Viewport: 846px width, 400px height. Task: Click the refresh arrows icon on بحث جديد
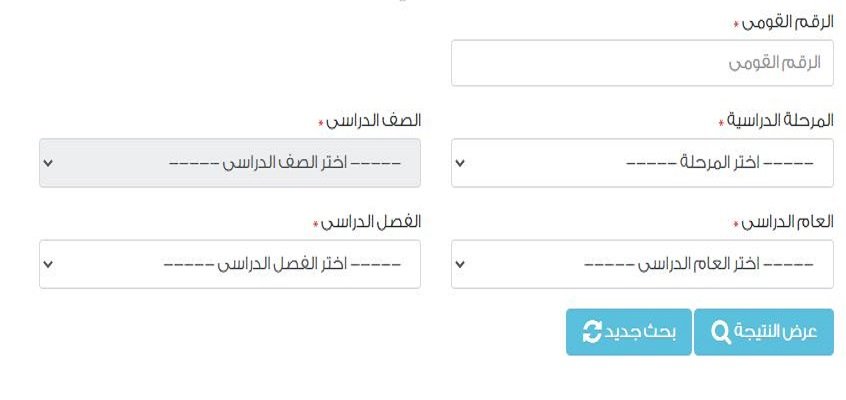592,332
